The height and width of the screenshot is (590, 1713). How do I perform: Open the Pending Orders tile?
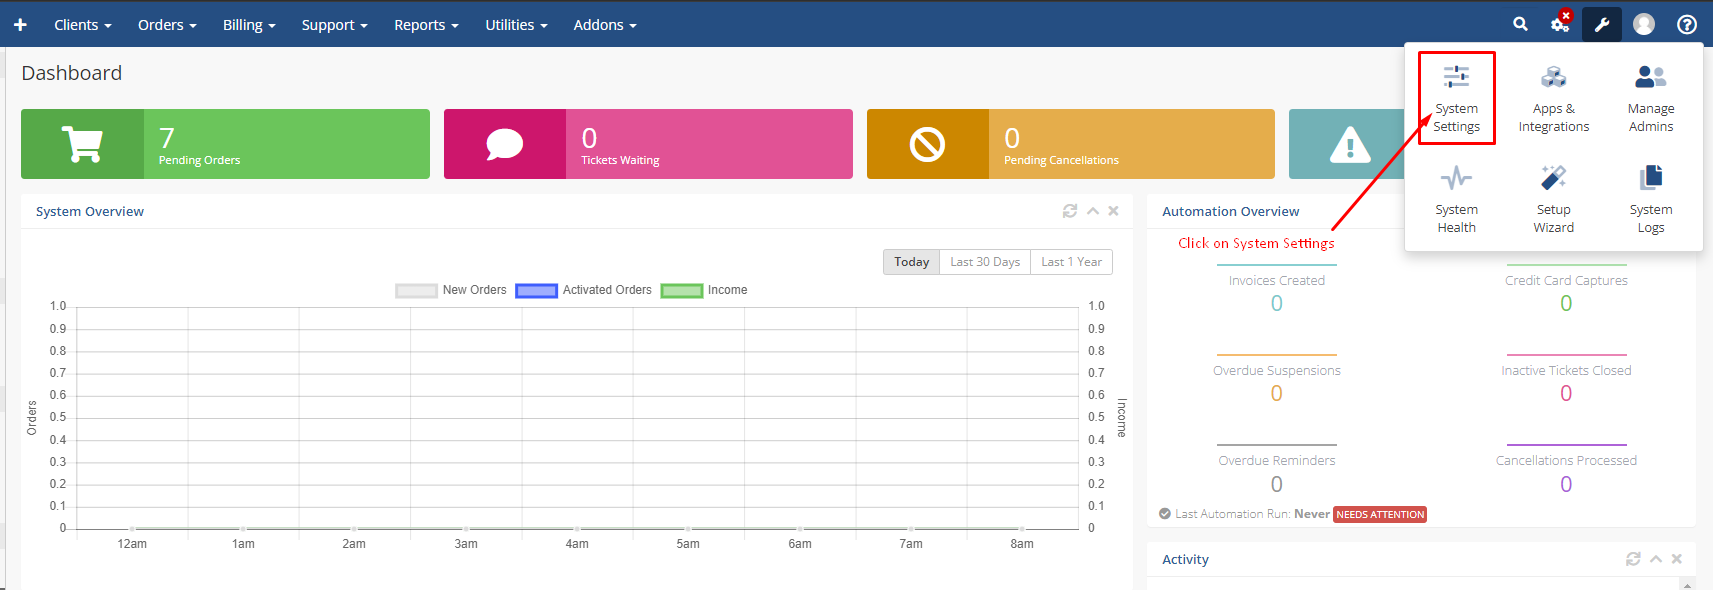pyautogui.click(x=225, y=144)
